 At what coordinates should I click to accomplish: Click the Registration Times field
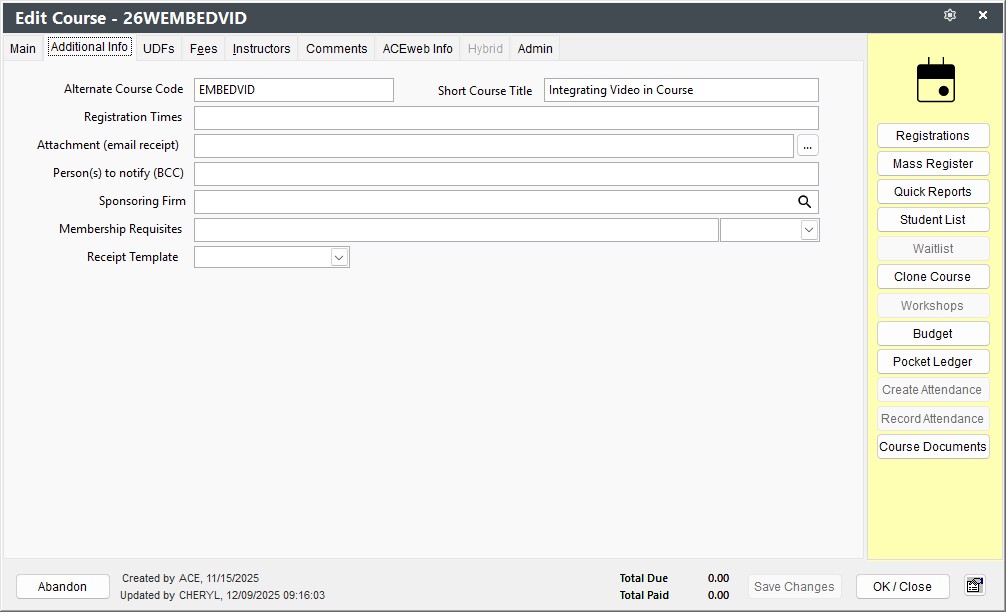click(x=506, y=118)
